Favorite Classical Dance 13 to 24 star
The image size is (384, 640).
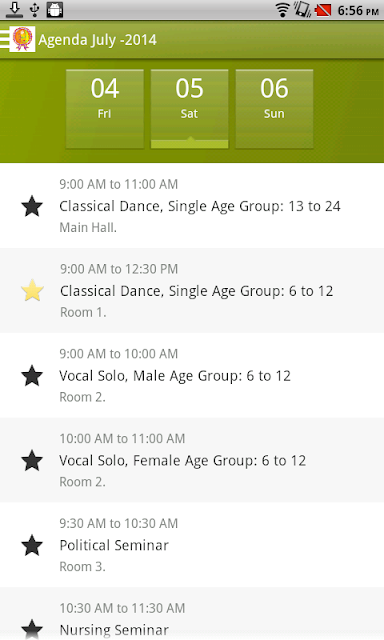[32, 206]
